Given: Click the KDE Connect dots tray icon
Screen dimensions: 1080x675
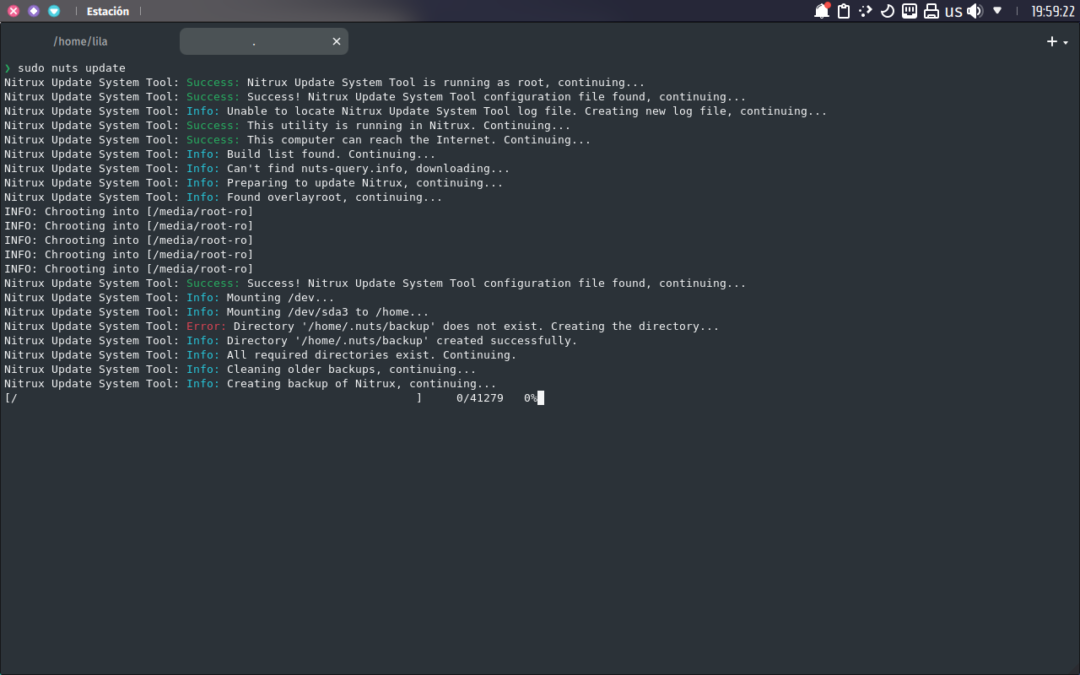Looking at the screenshot, I should pyautogui.click(x=865, y=11).
